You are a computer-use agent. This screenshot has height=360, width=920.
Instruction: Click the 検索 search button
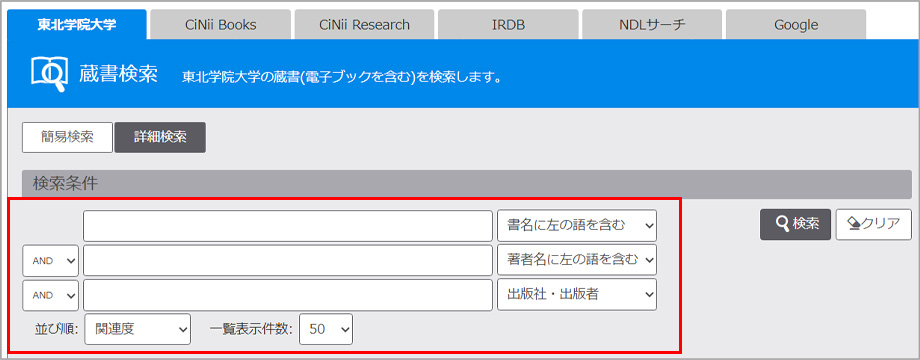click(795, 224)
